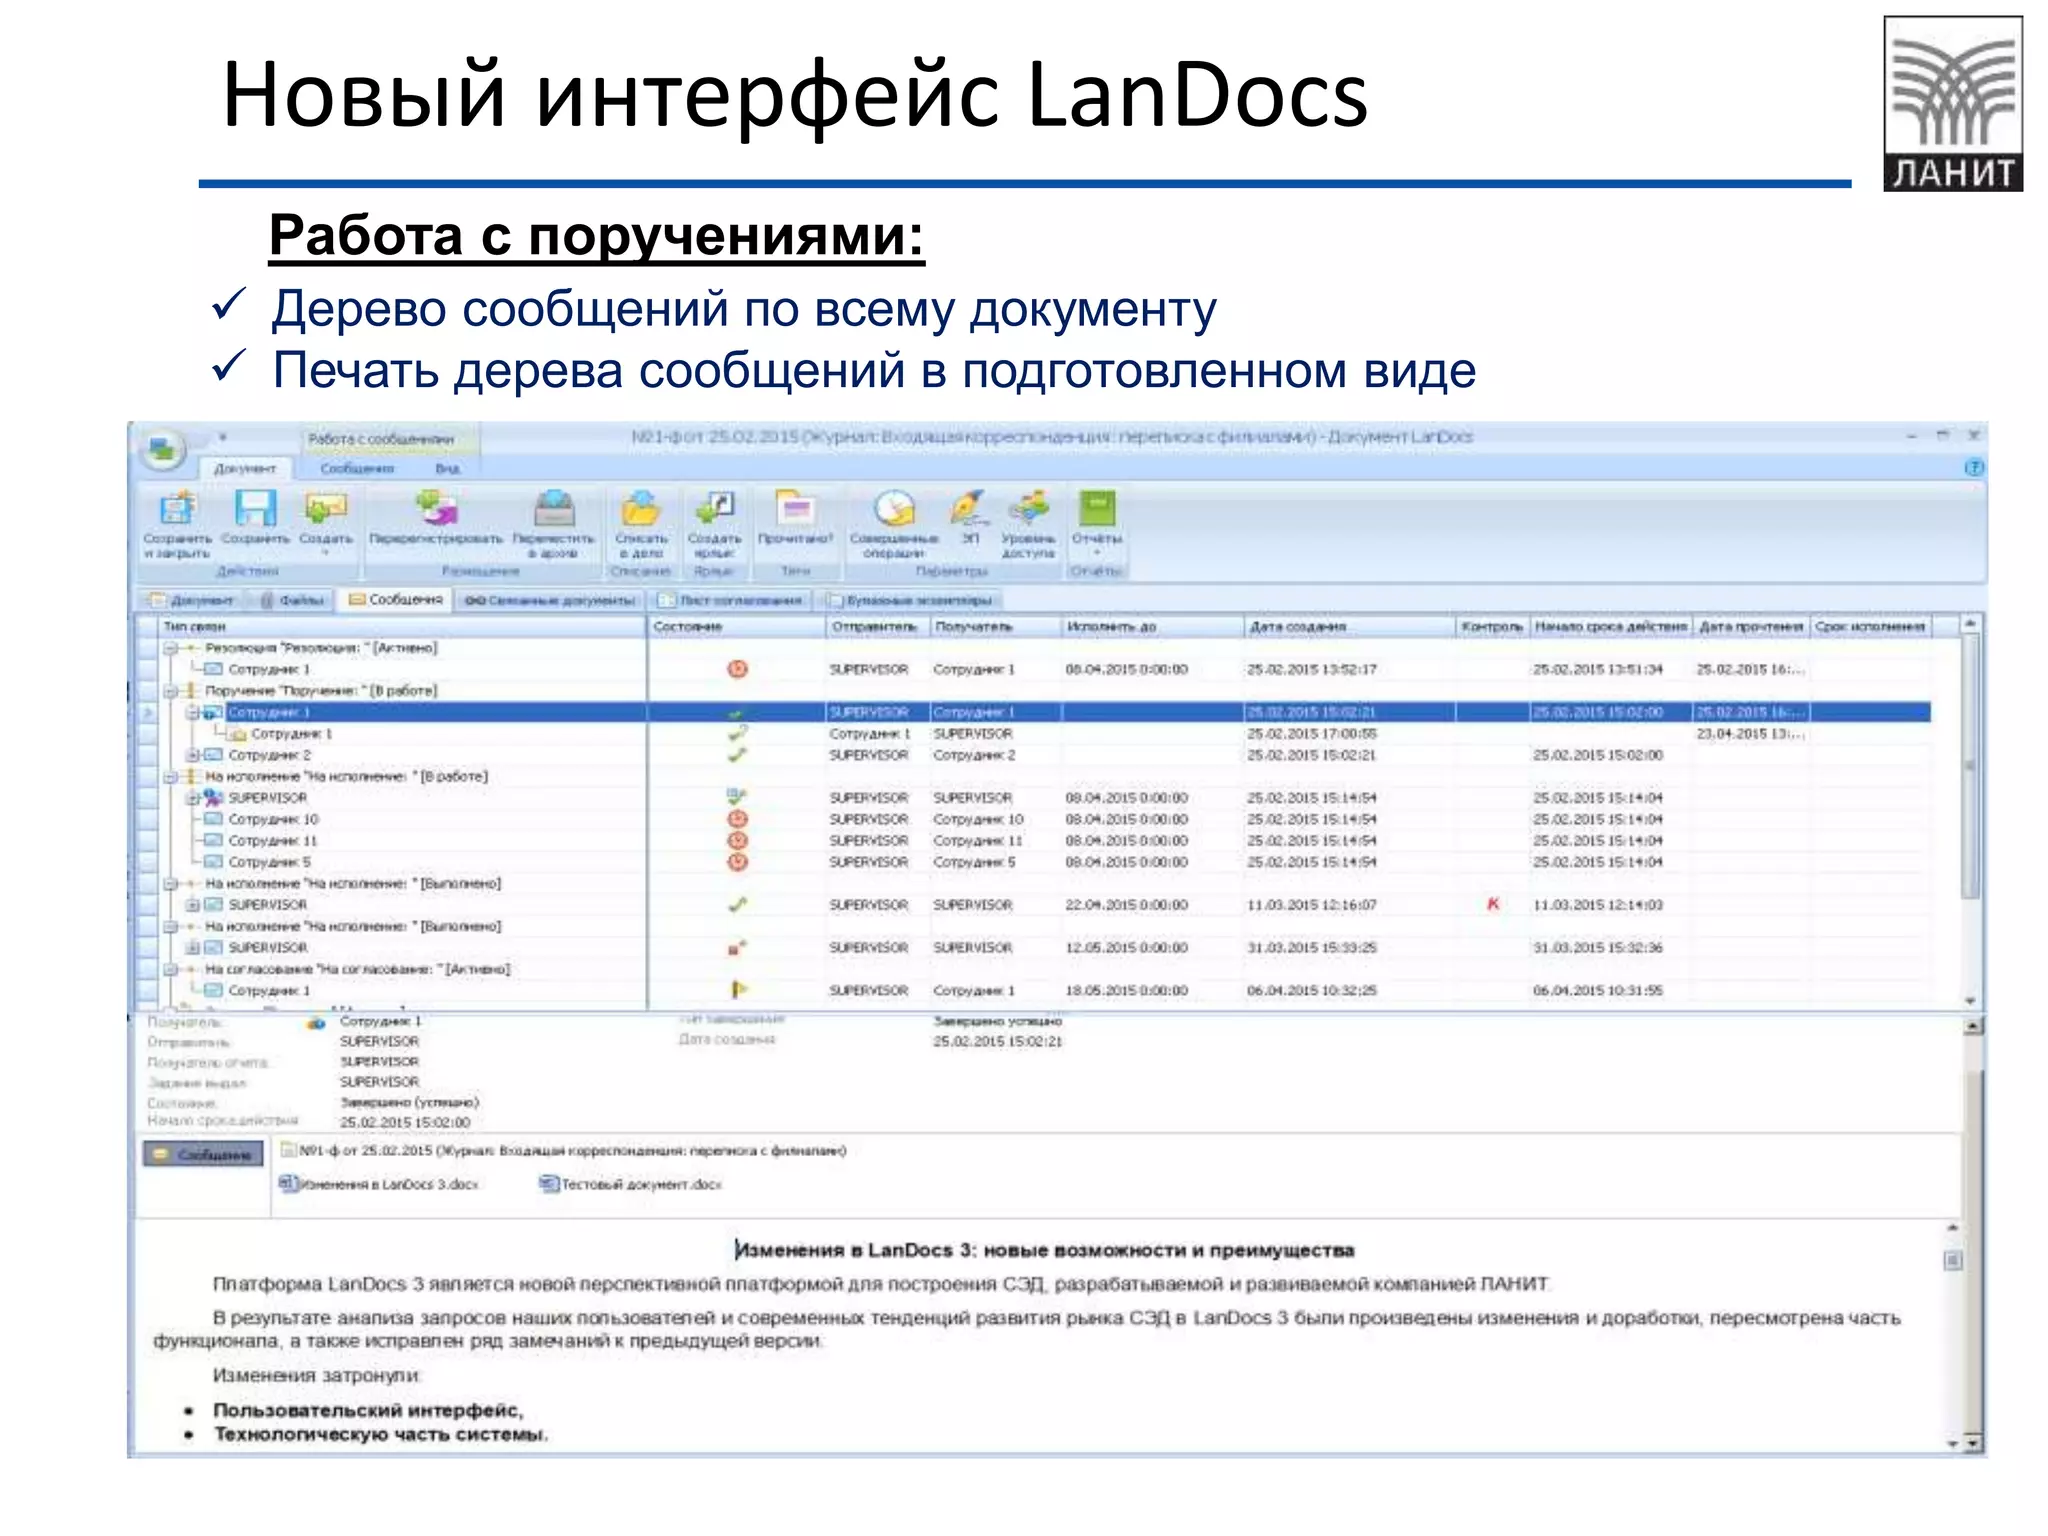
Task: Click 'Уровень доступа' ribbon icon
Action: [x=1028, y=523]
